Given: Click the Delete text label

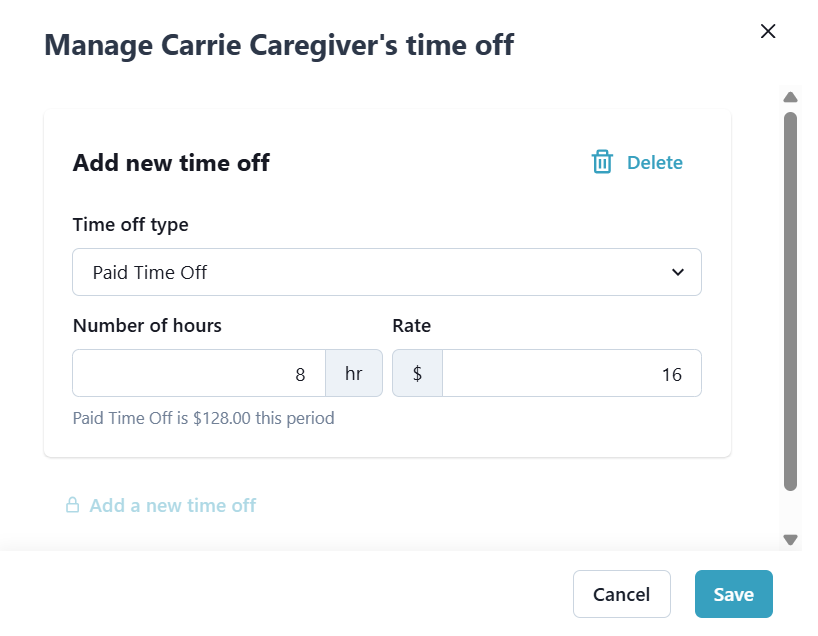Looking at the screenshot, I should coord(655,162).
